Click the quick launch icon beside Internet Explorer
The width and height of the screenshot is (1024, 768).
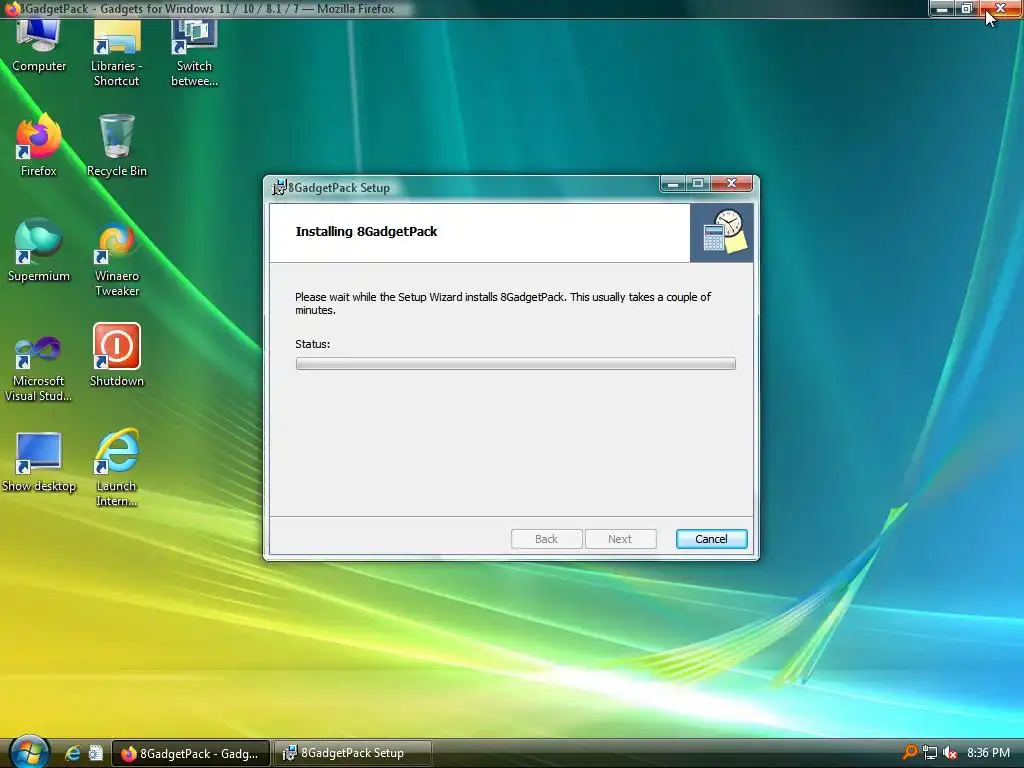click(x=96, y=753)
